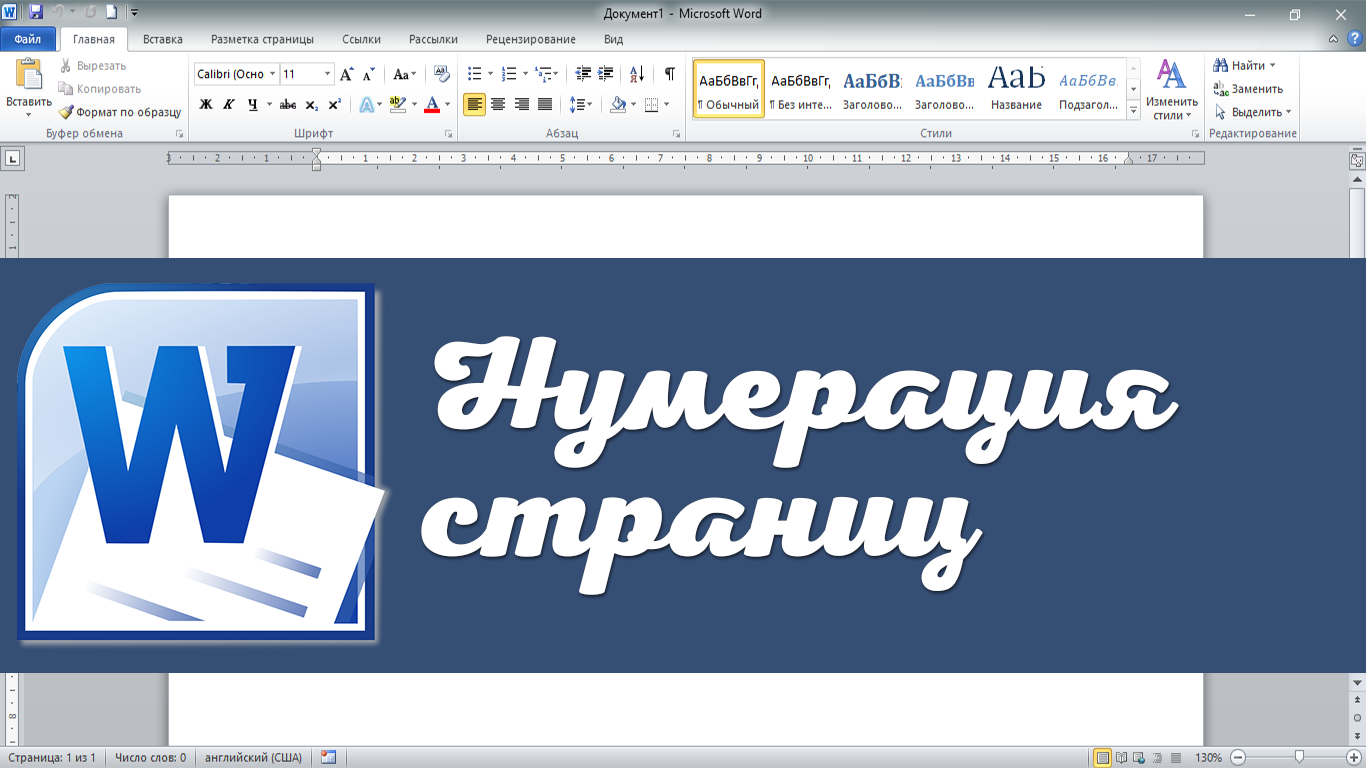Open the Выделить dropdown
Screen dimensions: 1366x768
1252,112
